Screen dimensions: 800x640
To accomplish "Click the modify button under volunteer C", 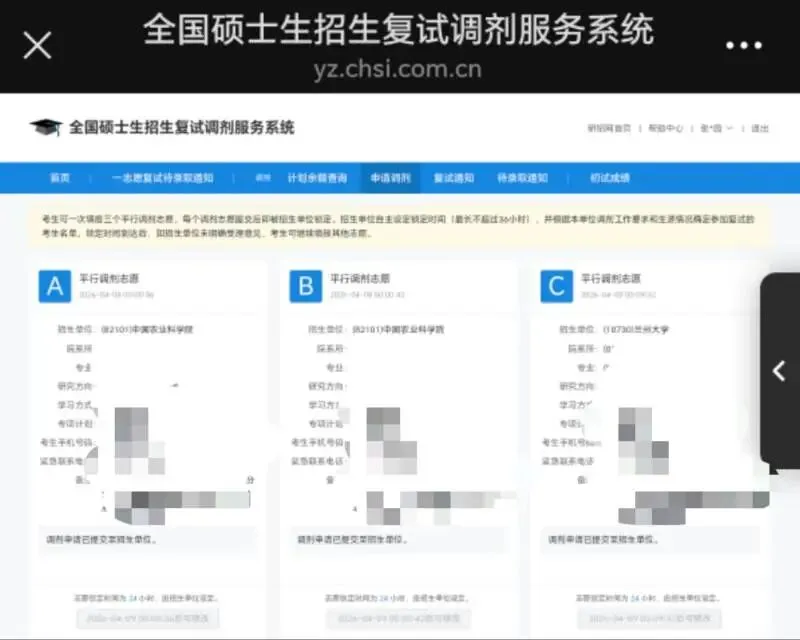I will [x=649, y=619].
